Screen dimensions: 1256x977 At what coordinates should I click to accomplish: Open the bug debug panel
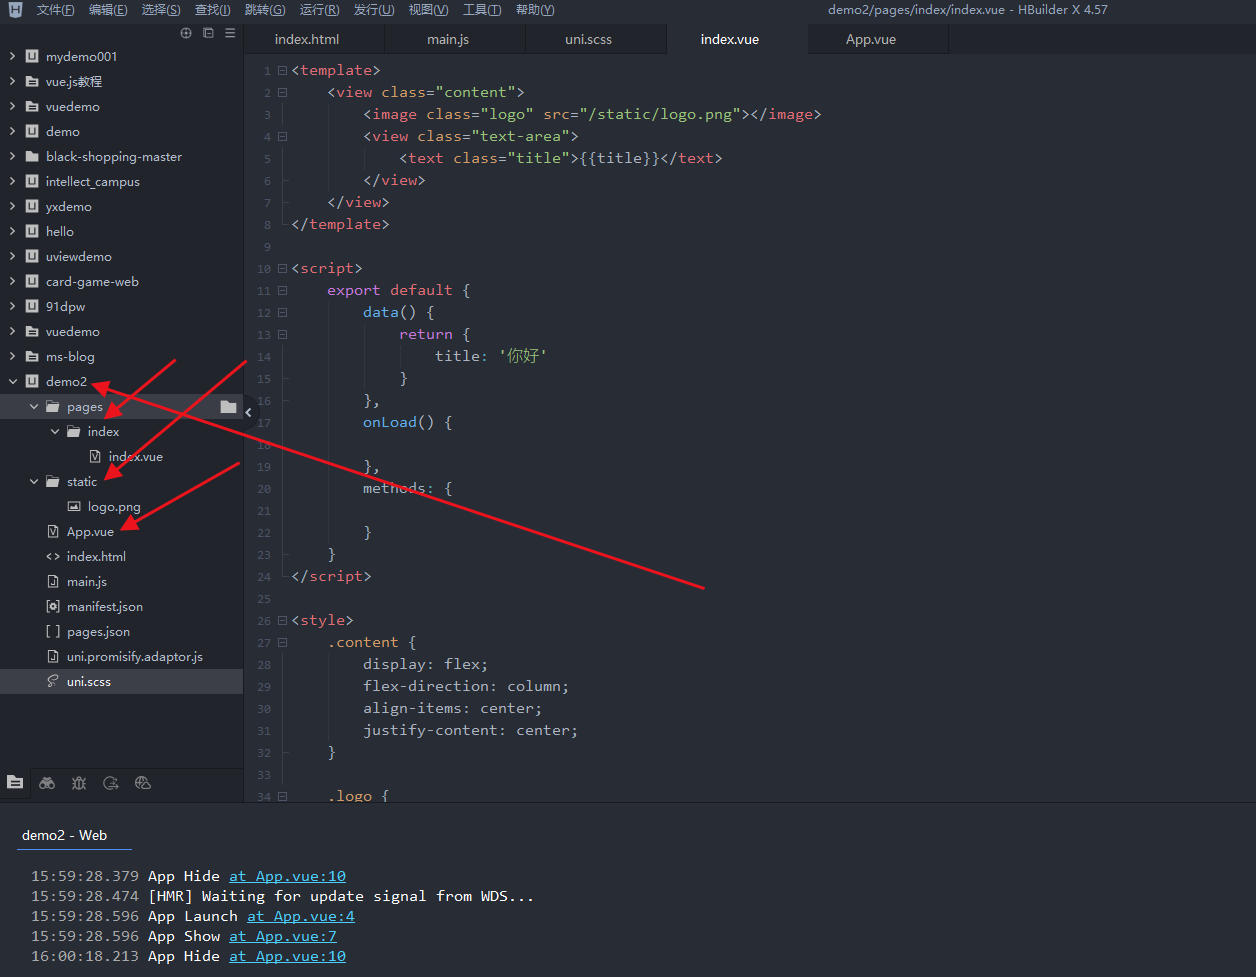point(79,783)
